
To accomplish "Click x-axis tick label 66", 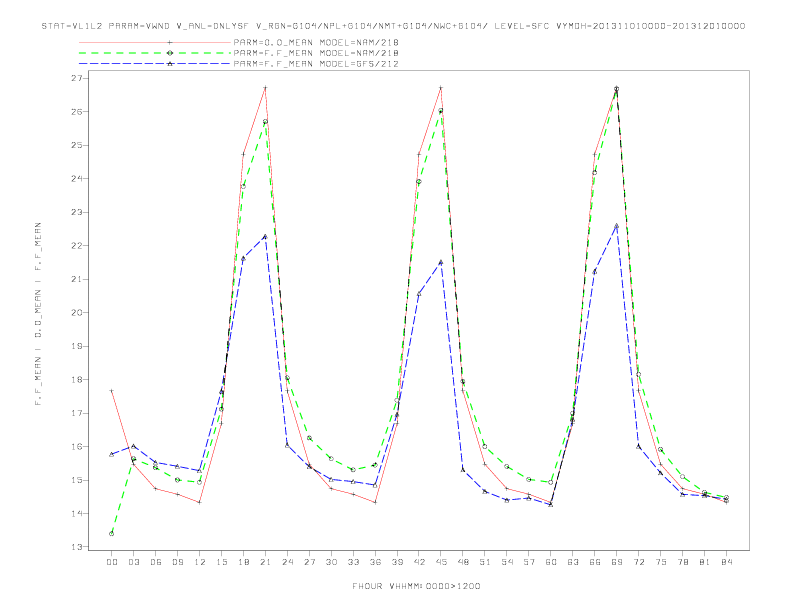I will [x=595, y=562].
